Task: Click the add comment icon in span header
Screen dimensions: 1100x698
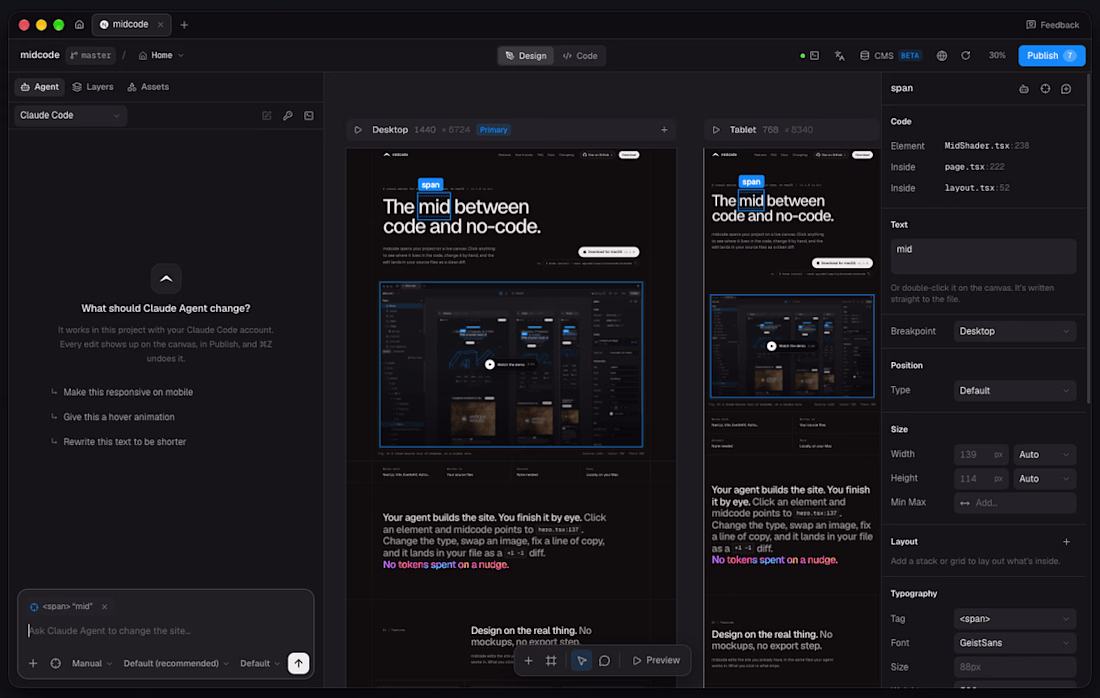Action: point(1066,88)
